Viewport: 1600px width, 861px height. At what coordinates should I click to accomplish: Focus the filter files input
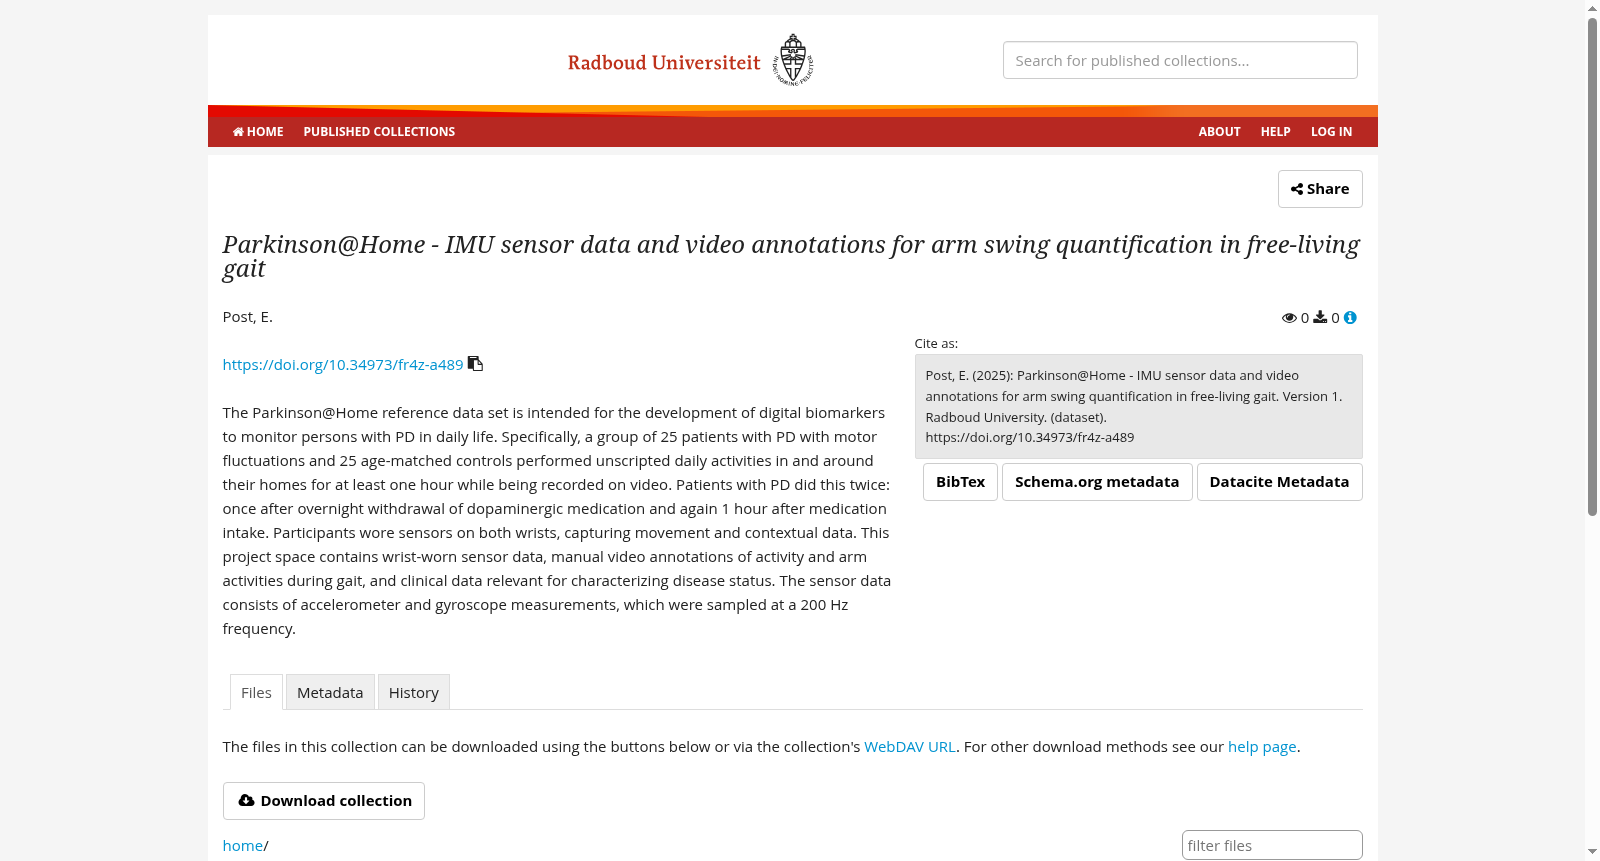click(x=1272, y=845)
